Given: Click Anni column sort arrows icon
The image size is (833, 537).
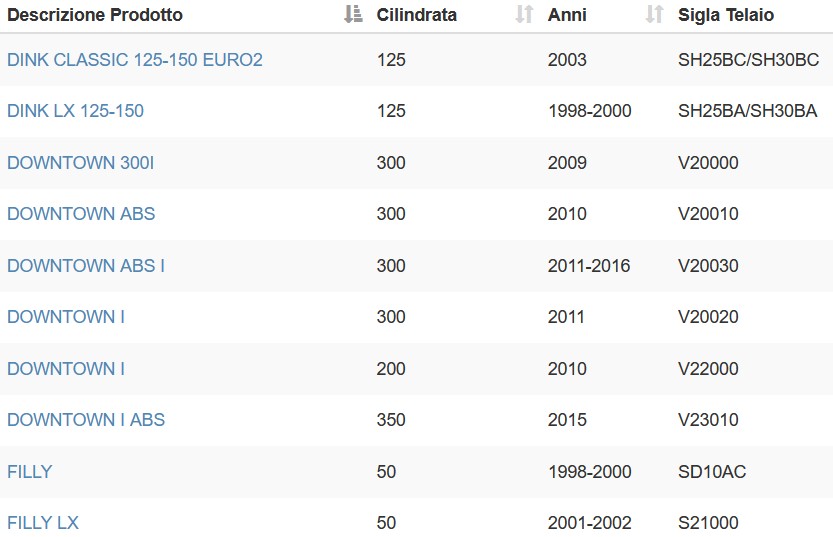Looking at the screenshot, I should 654,14.
